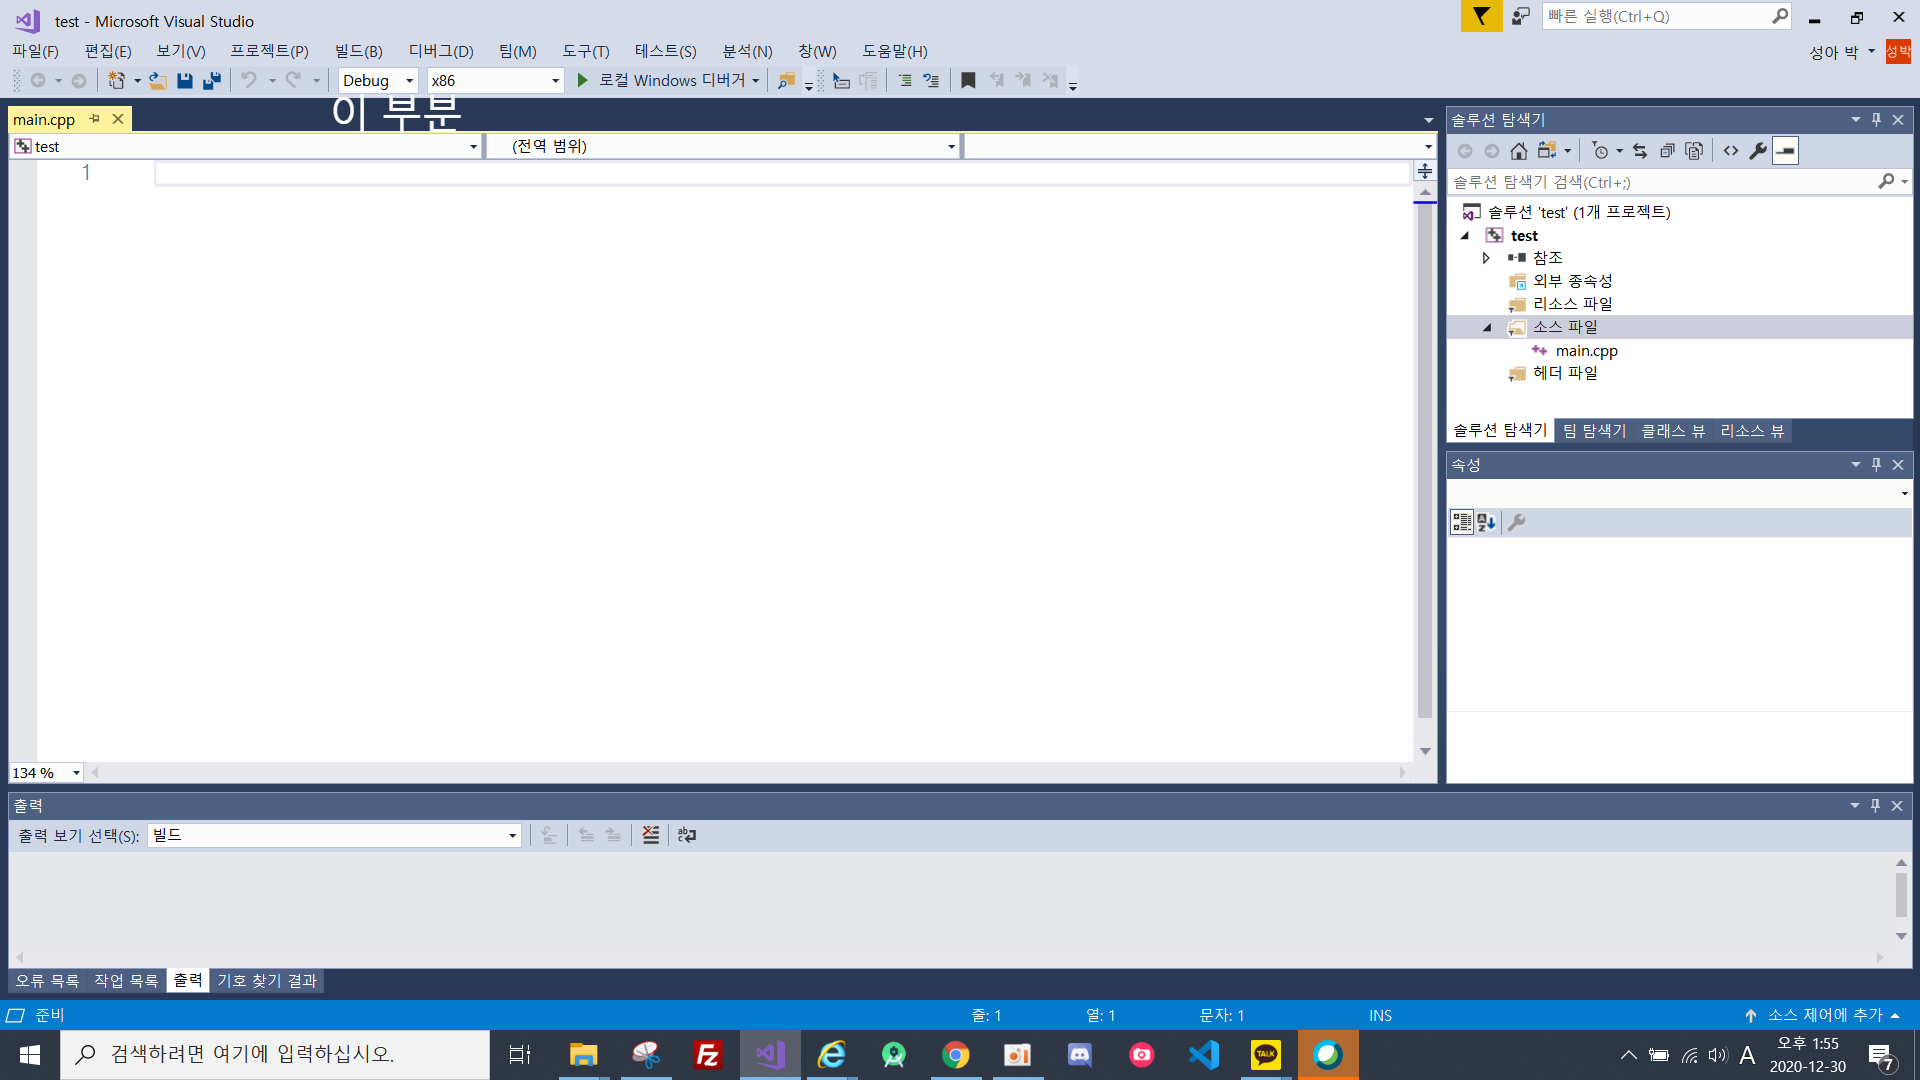The height and width of the screenshot is (1080, 1920).
Task: Toggle the preview selected items button
Action: 1785,151
